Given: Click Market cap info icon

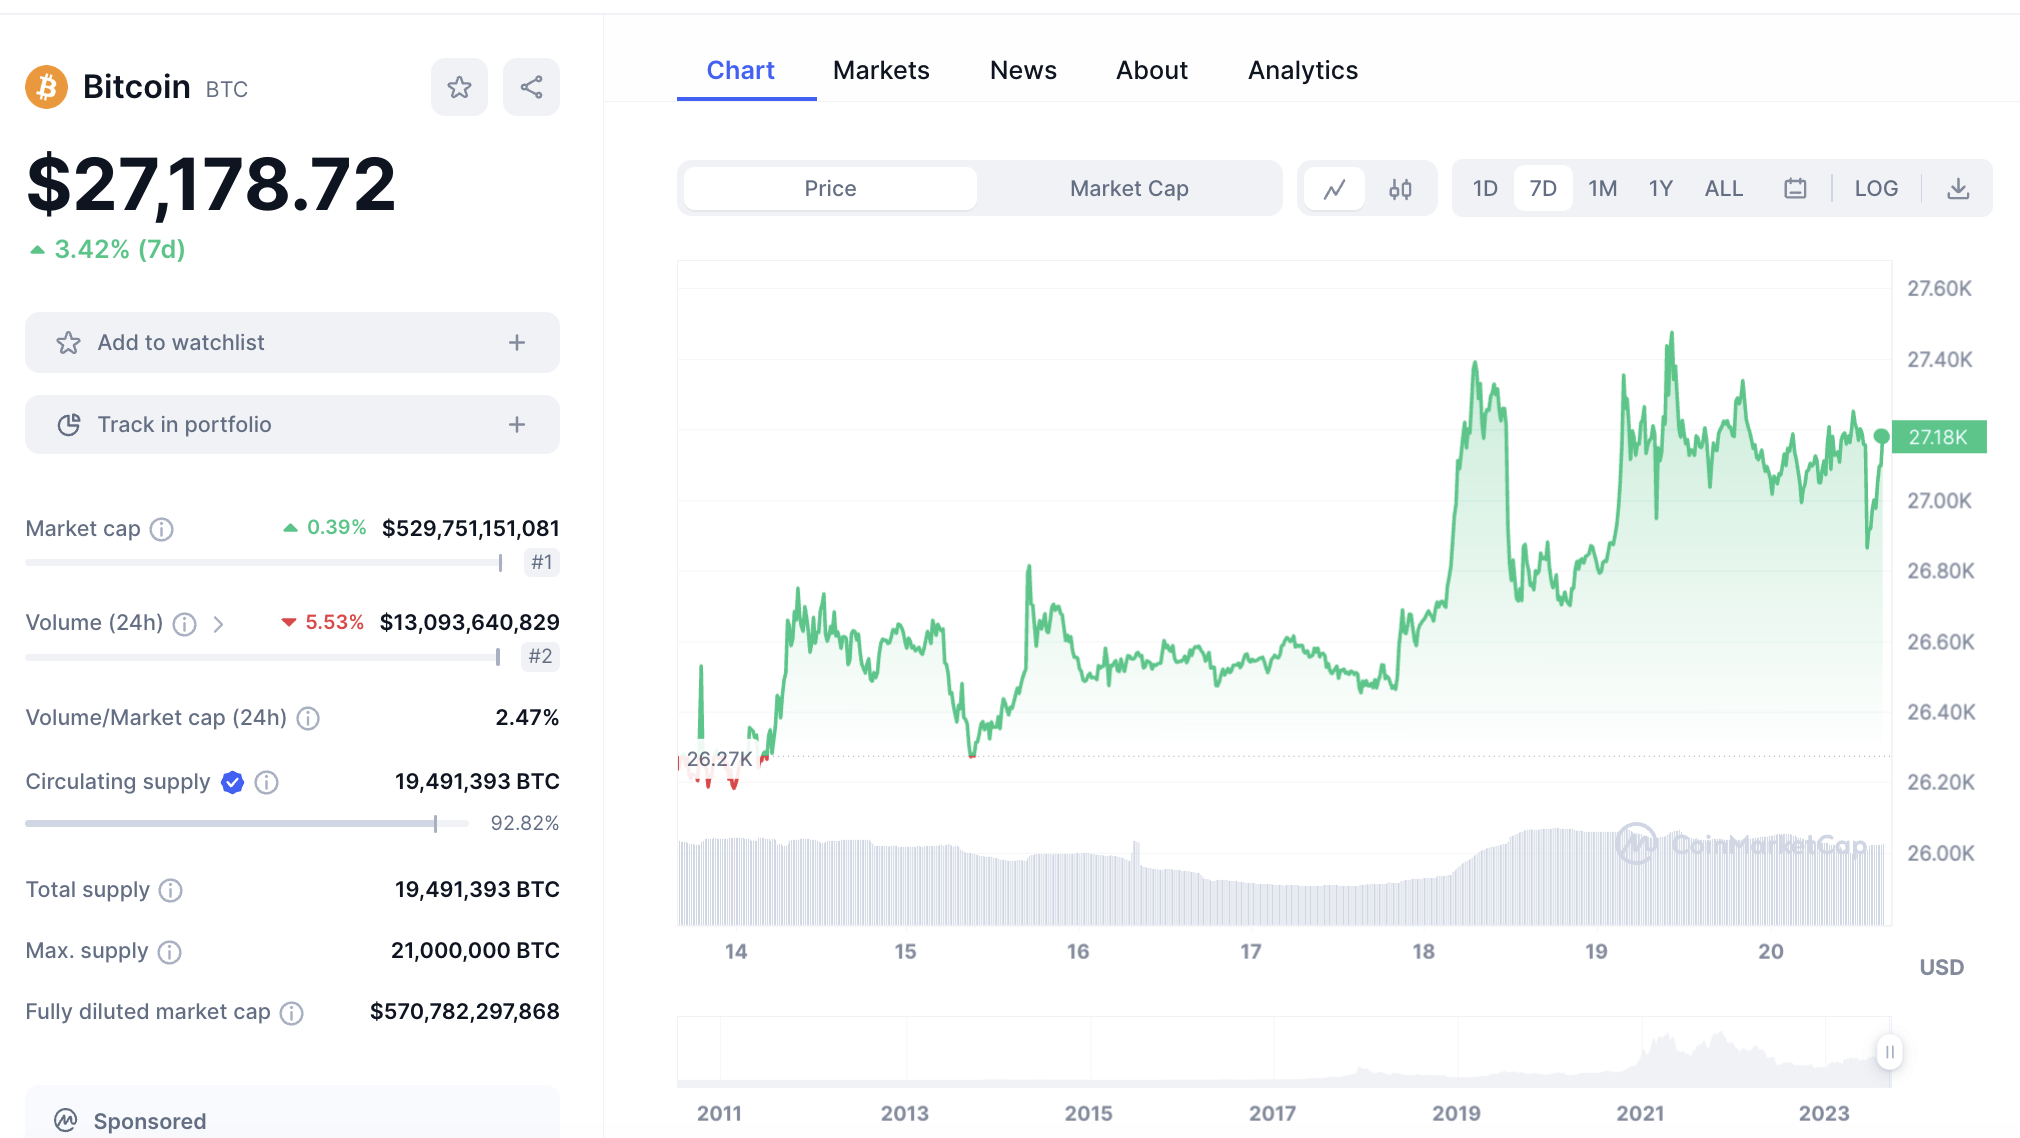Looking at the screenshot, I should click(x=162, y=529).
